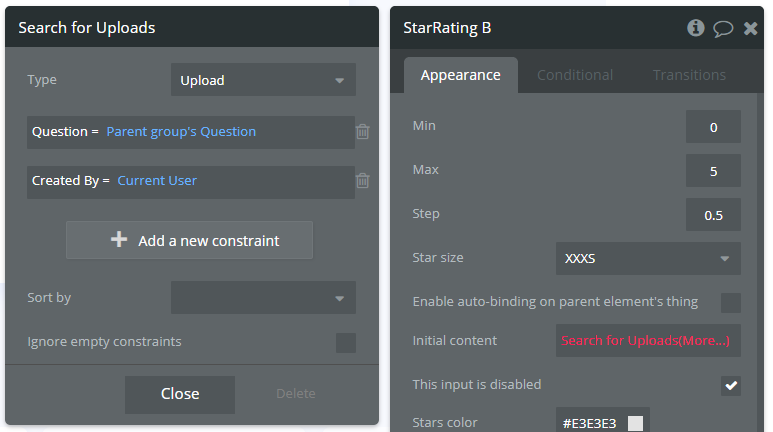Switch to the Transitions tab
The width and height of the screenshot is (773, 432).
tap(689, 75)
